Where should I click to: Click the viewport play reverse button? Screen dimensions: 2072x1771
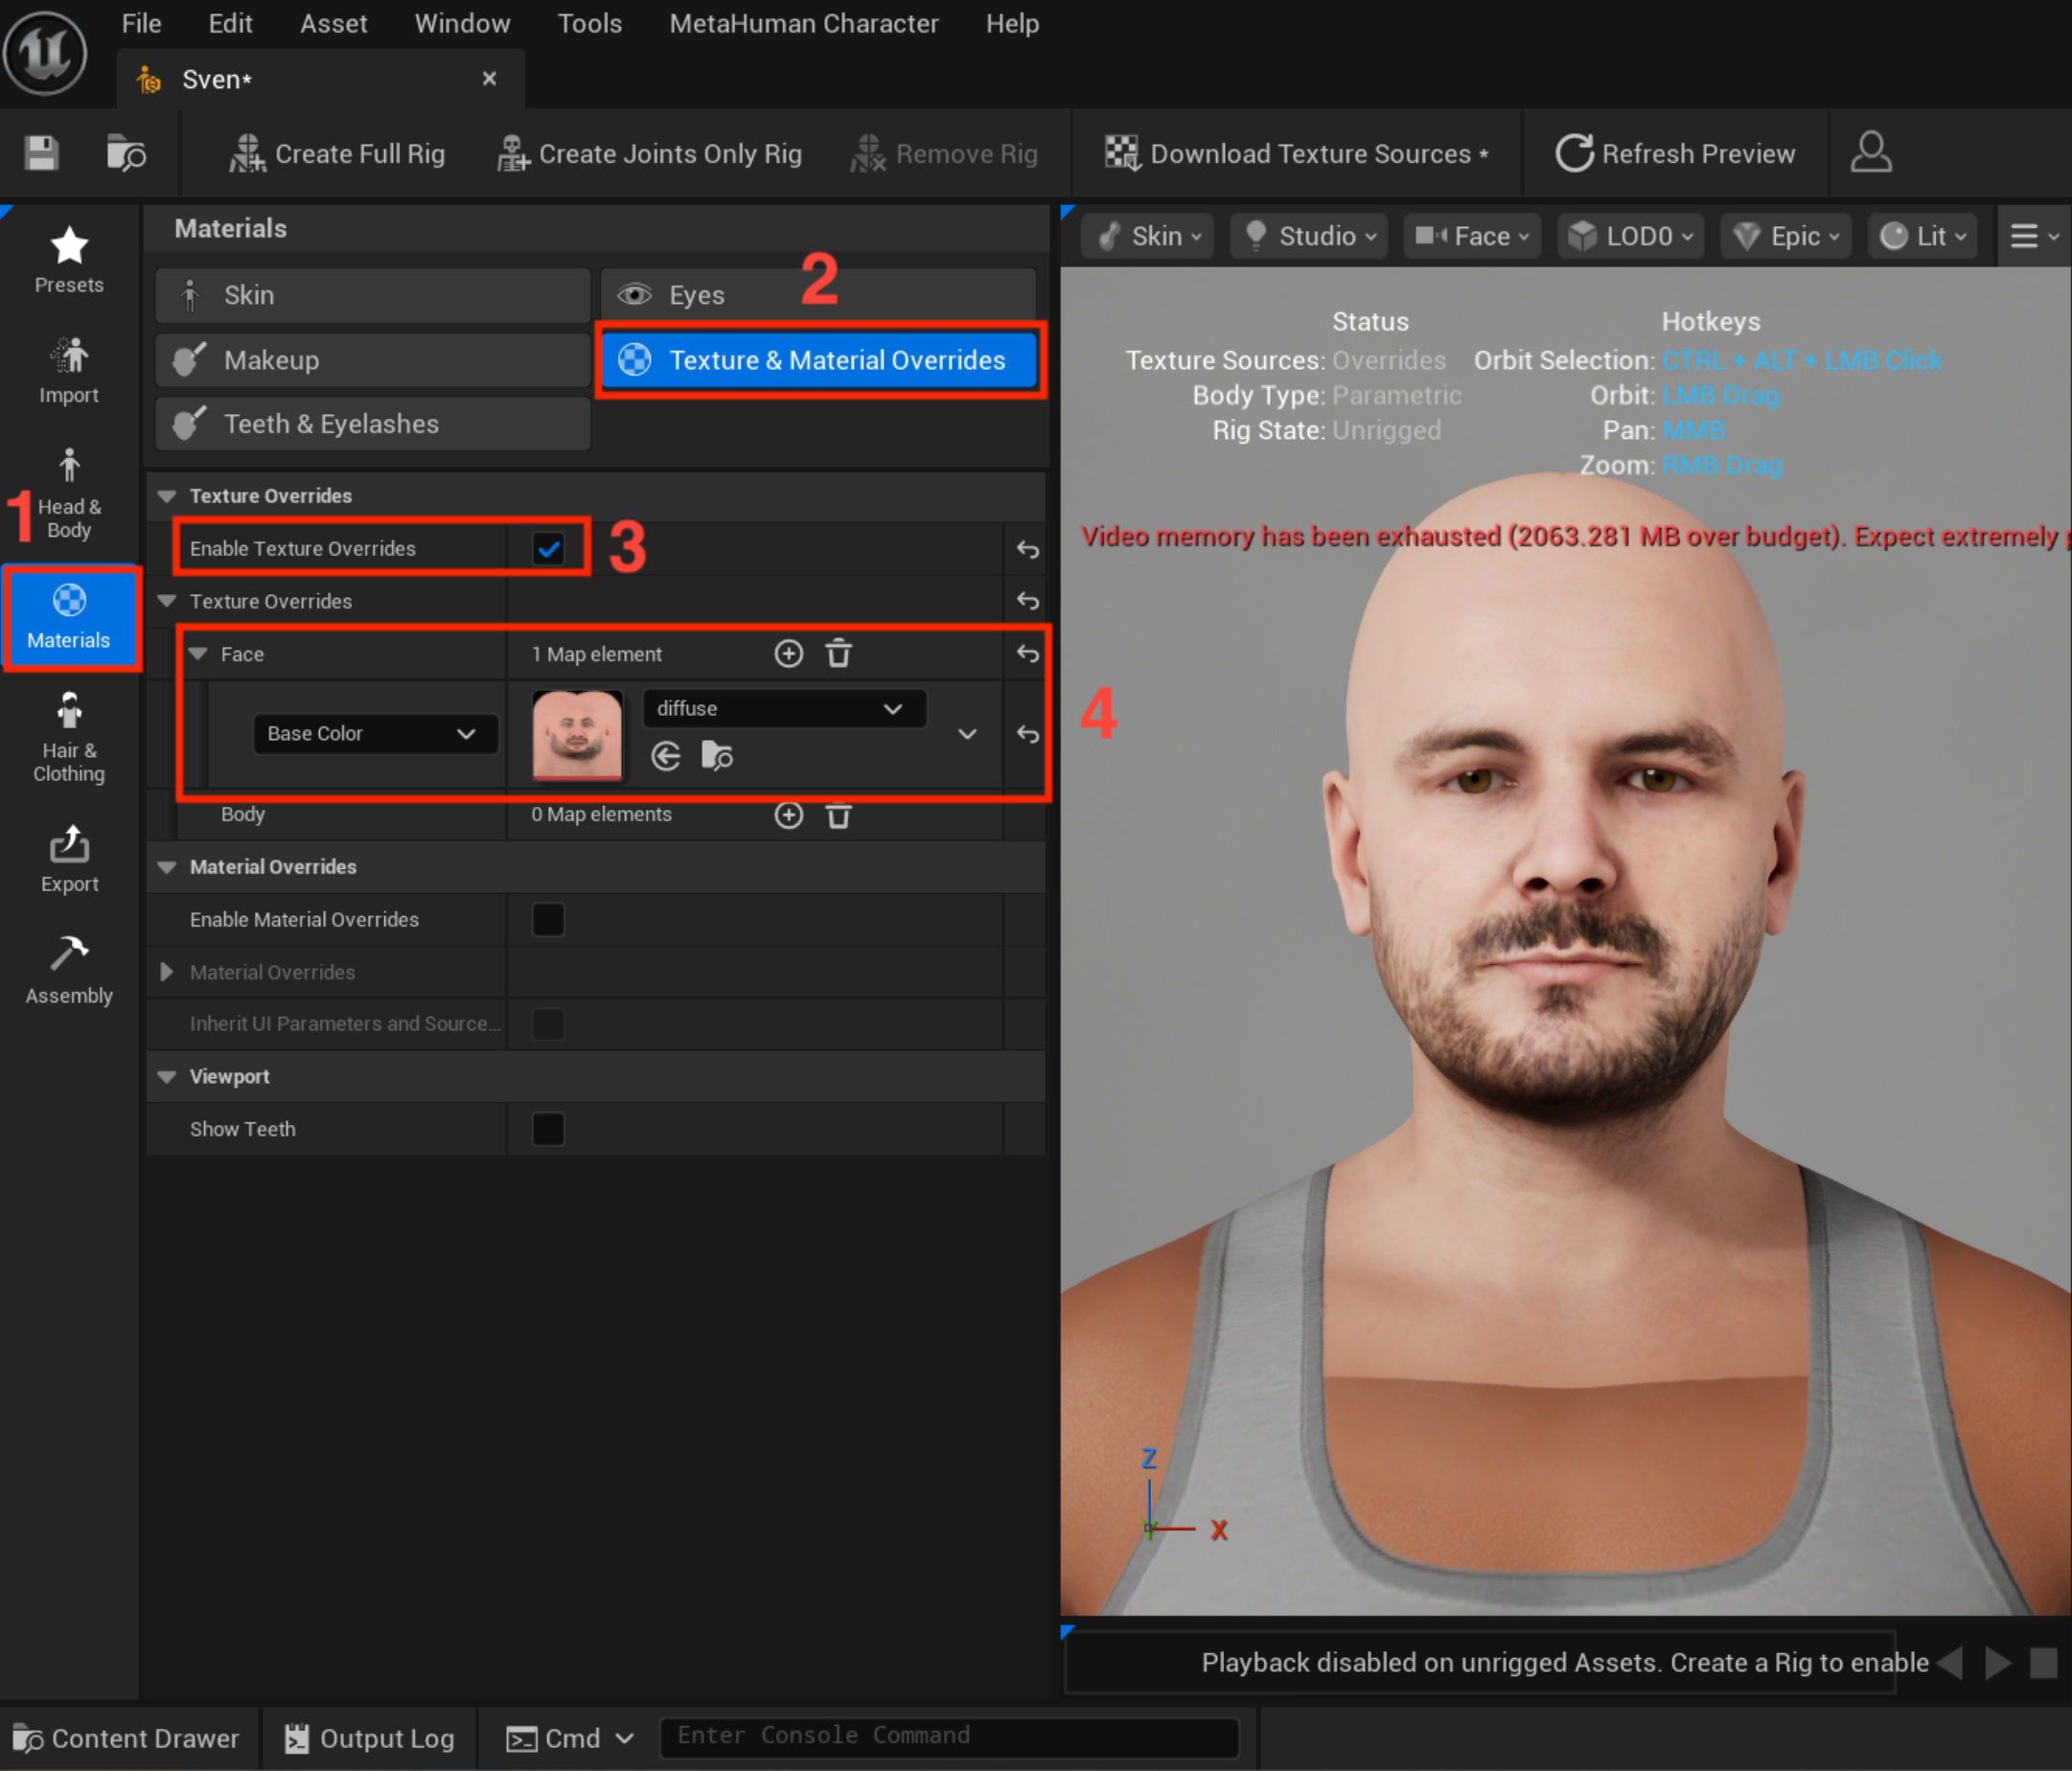click(1950, 1663)
